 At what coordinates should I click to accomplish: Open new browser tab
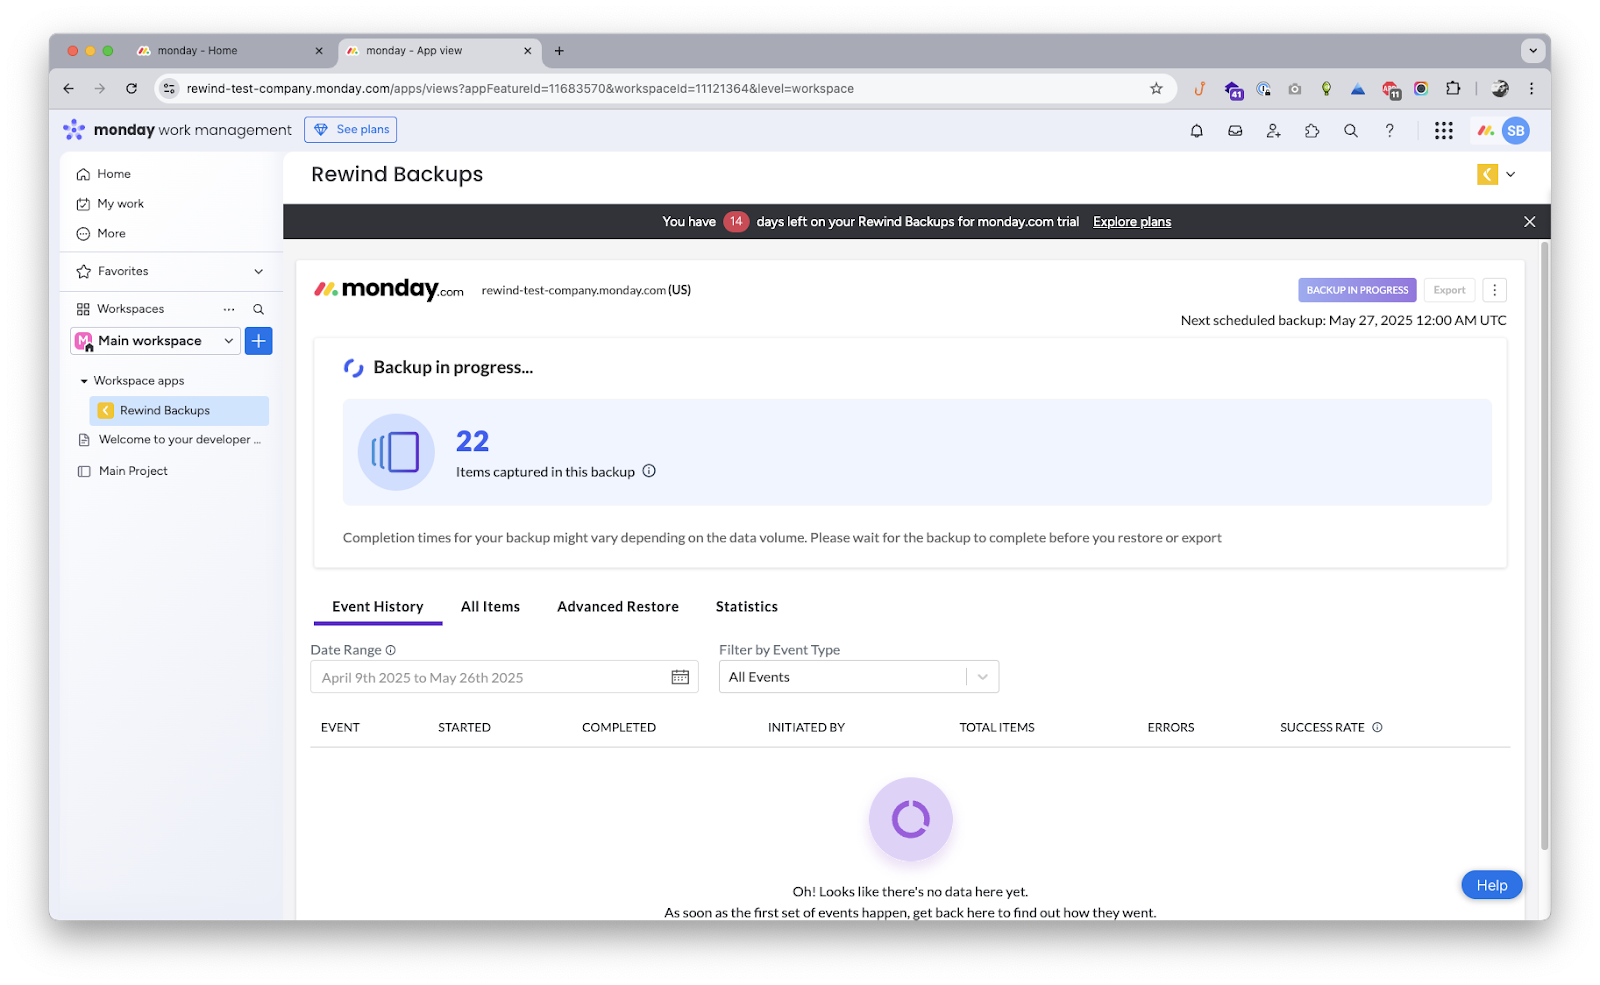point(559,50)
